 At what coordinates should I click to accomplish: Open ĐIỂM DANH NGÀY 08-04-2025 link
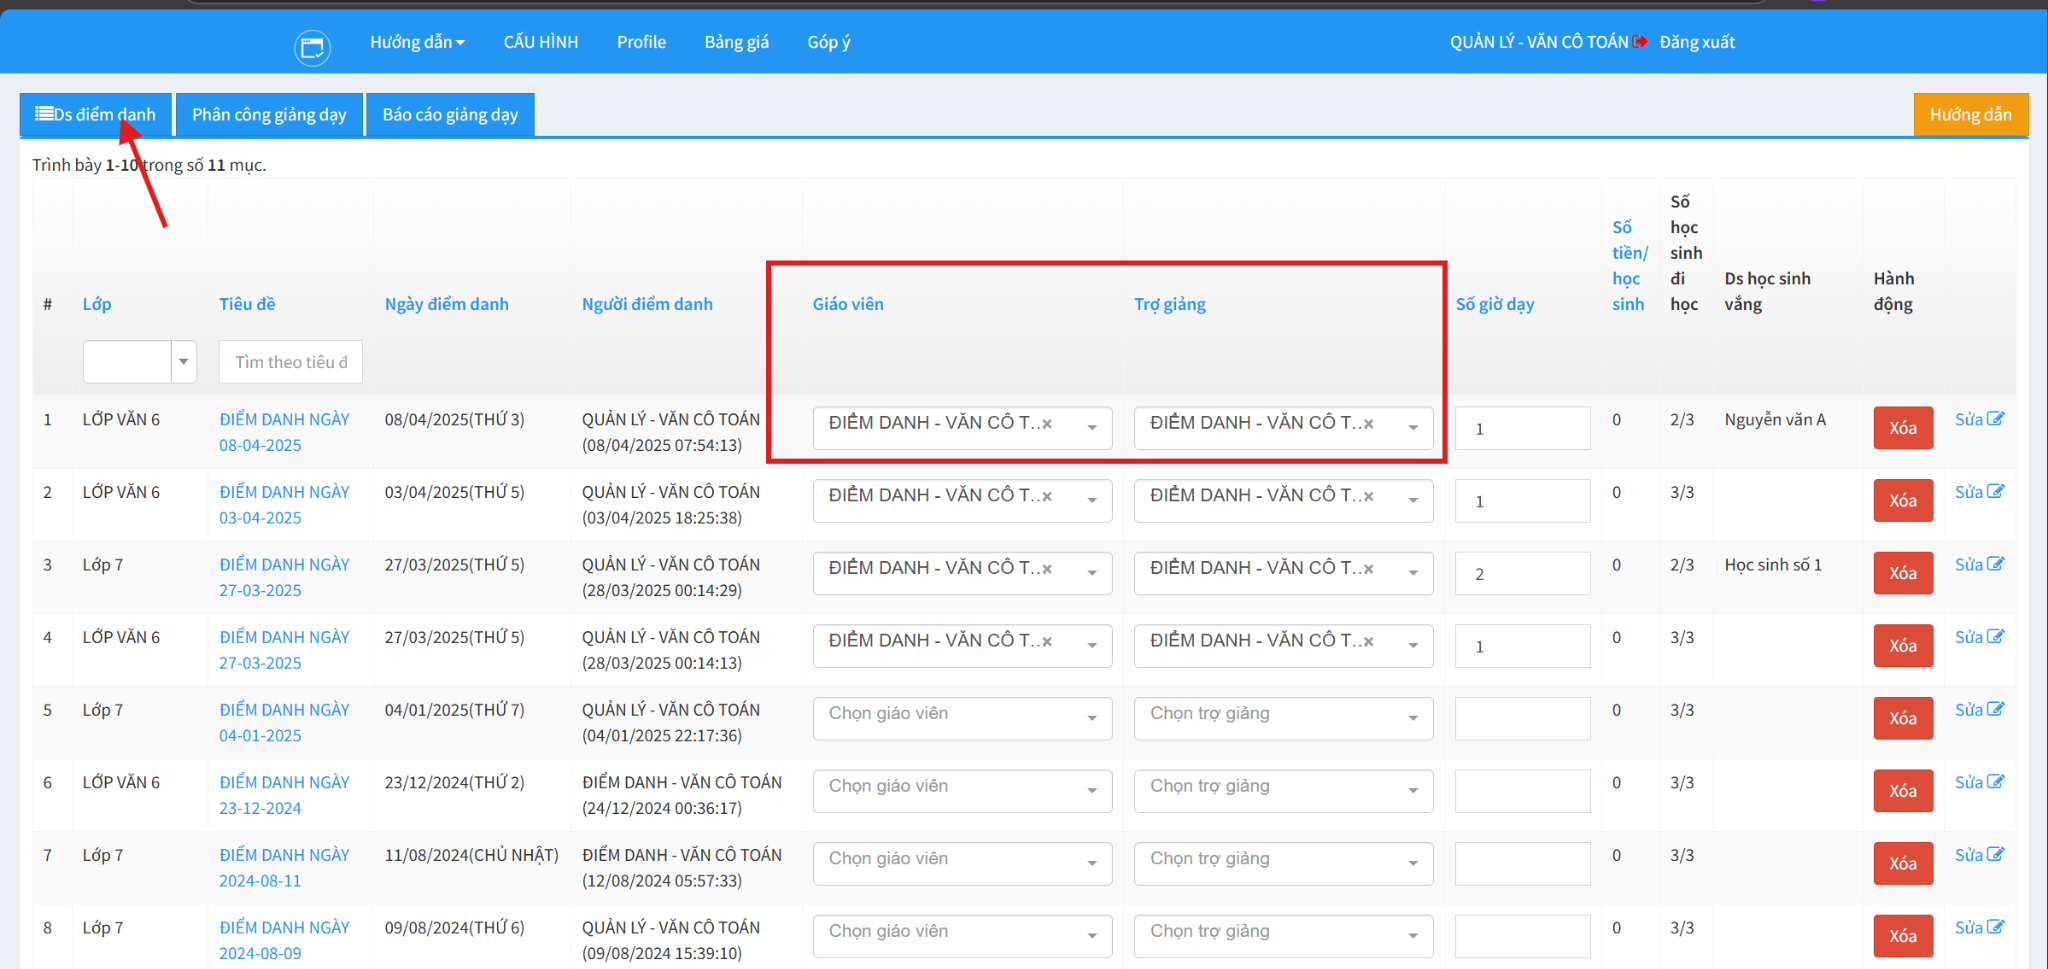point(284,432)
